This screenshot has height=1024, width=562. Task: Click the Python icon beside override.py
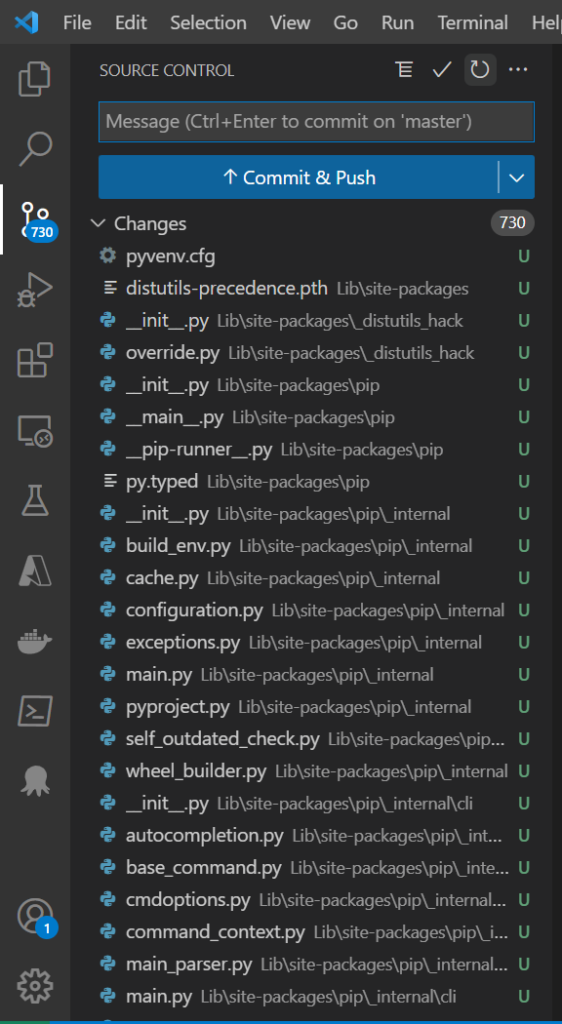pyautogui.click(x=108, y=353)
